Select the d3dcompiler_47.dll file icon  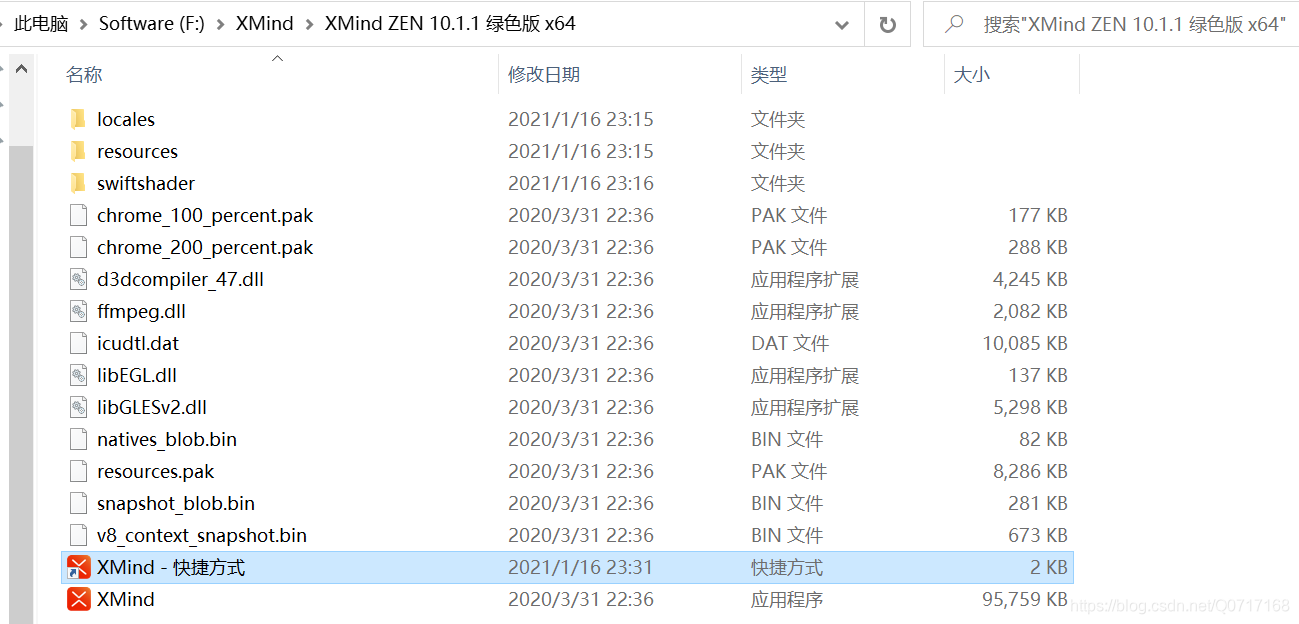click(79, 279)
